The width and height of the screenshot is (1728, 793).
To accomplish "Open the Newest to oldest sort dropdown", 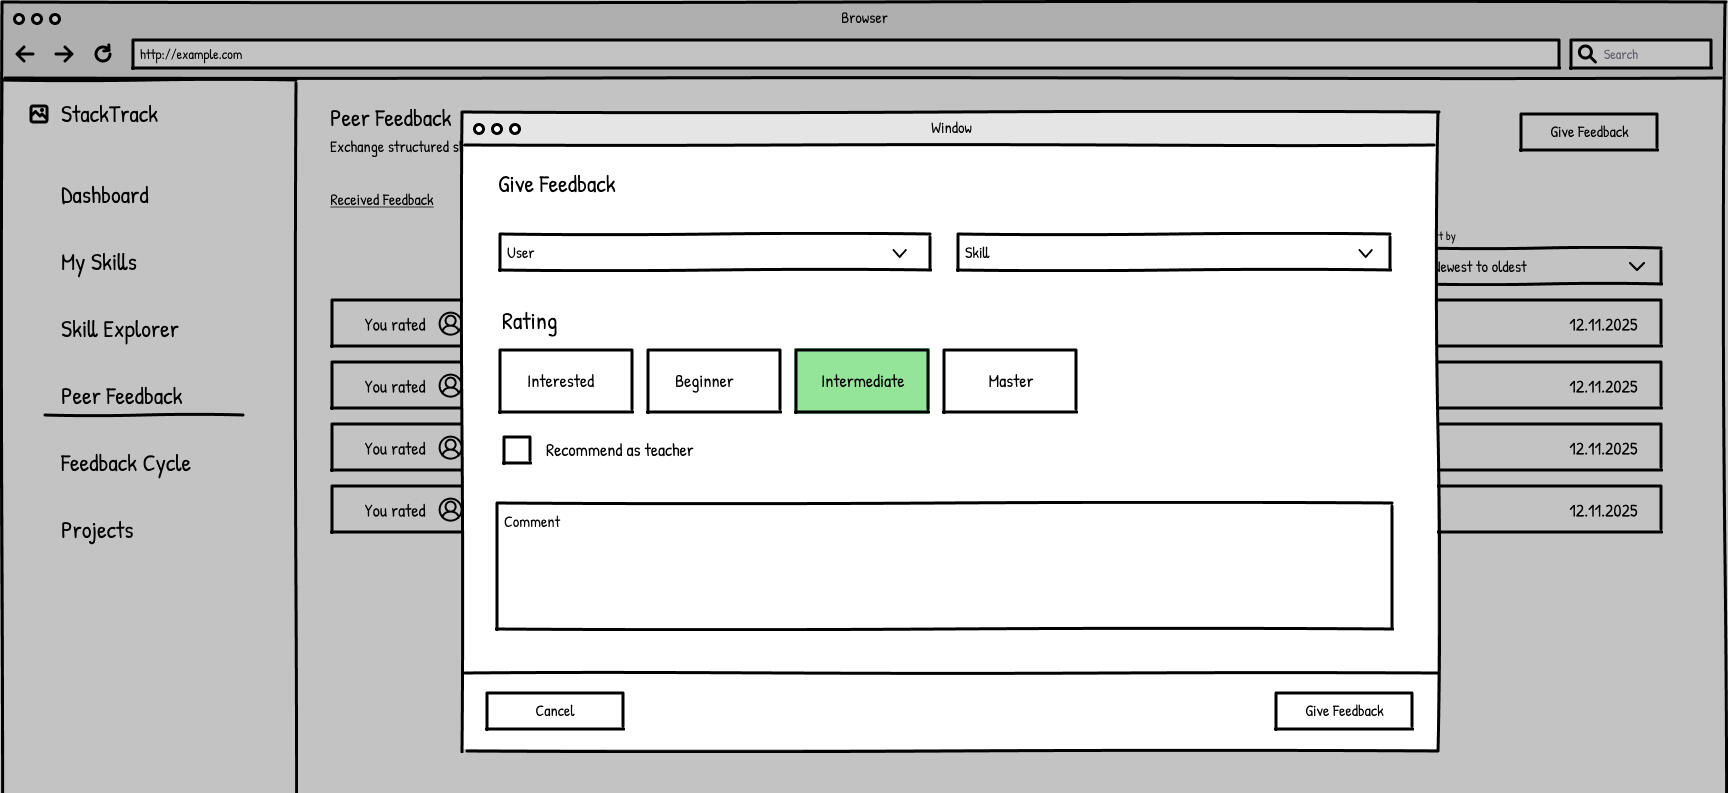I will [x=1549, y=266].
